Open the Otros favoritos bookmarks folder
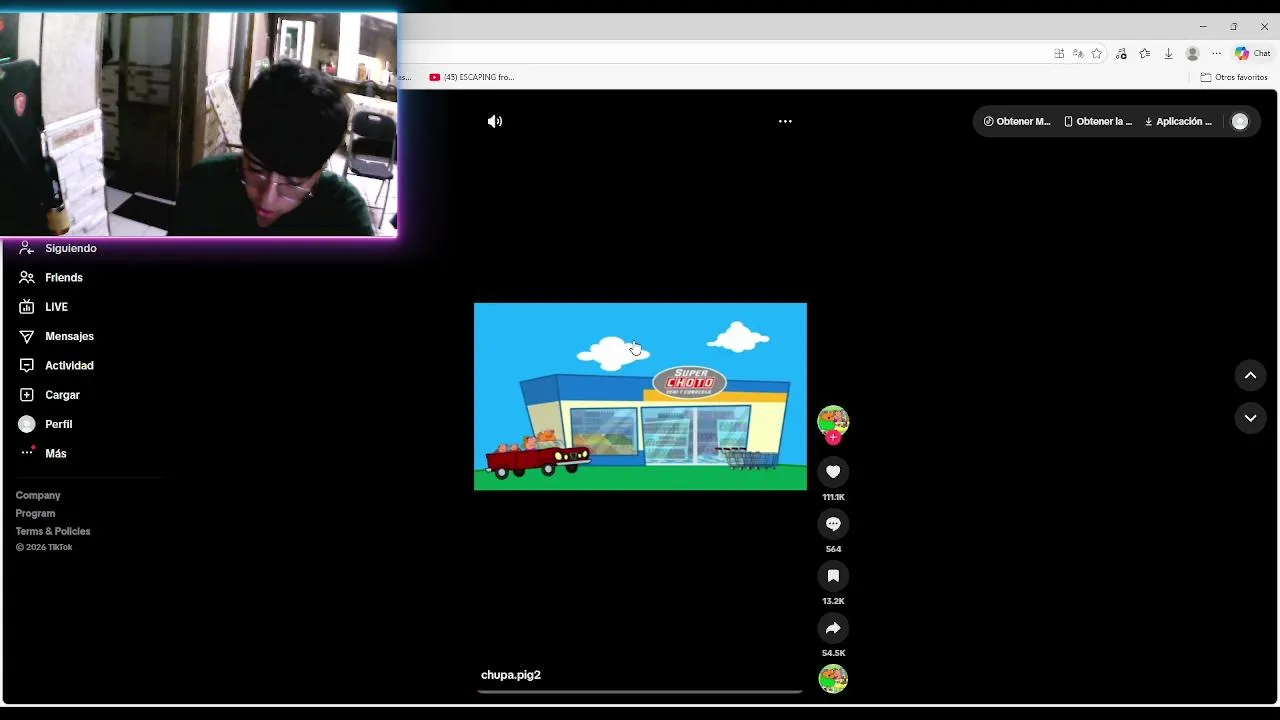Viewport: 1280px width, 720px height. [1234, 77]
